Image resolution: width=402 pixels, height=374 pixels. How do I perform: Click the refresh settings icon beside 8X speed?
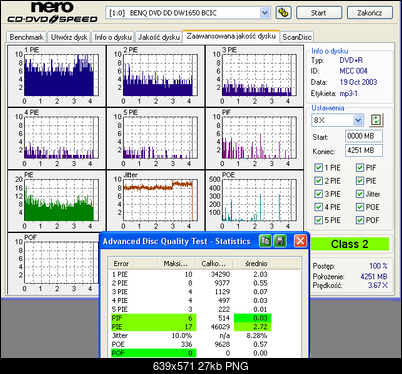click(x=376, y=120)
